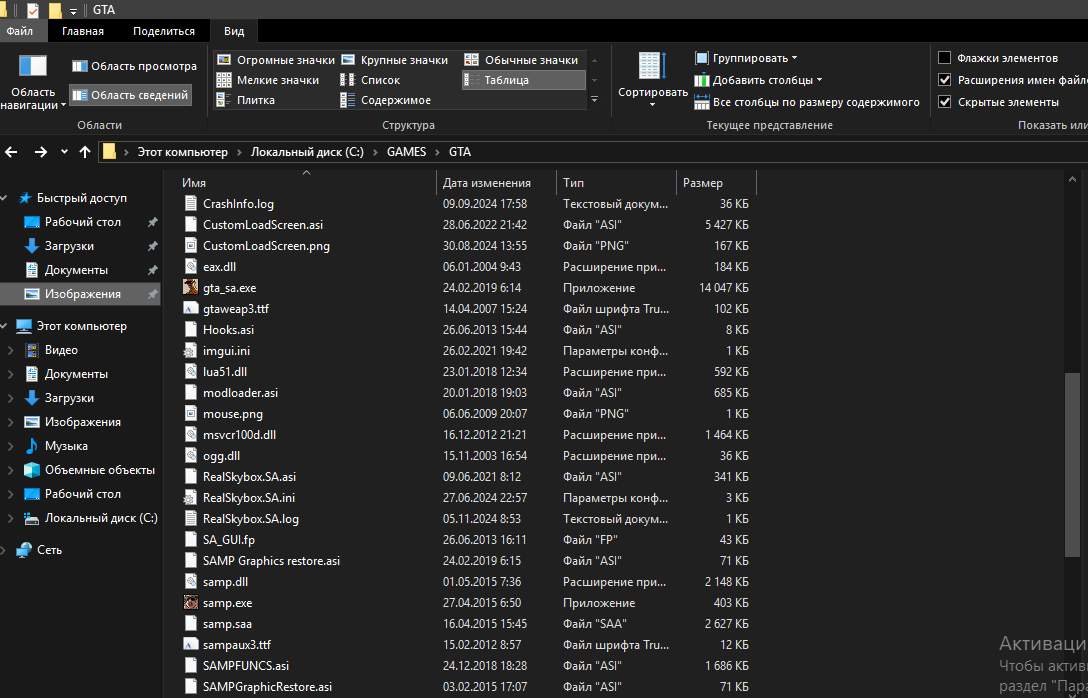The height and width of the screenshot is (698, 1088).
Task: Click the Music (Музыка) note icon in sidebar
Action: [x=31, y=446]
